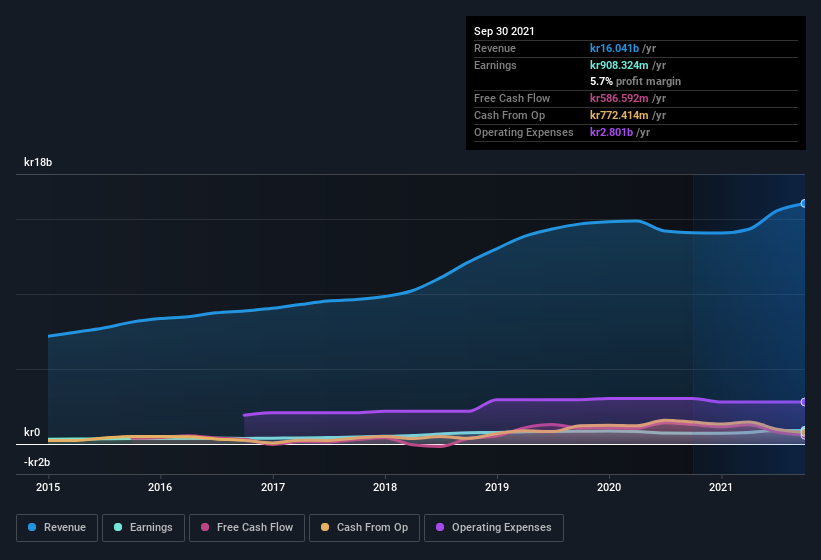The height and width of the screenshot is (560, 821).
Task: Click the kr908.324m earnings value in tooltip
Action: pyautogui.click(x=619, y=65)
